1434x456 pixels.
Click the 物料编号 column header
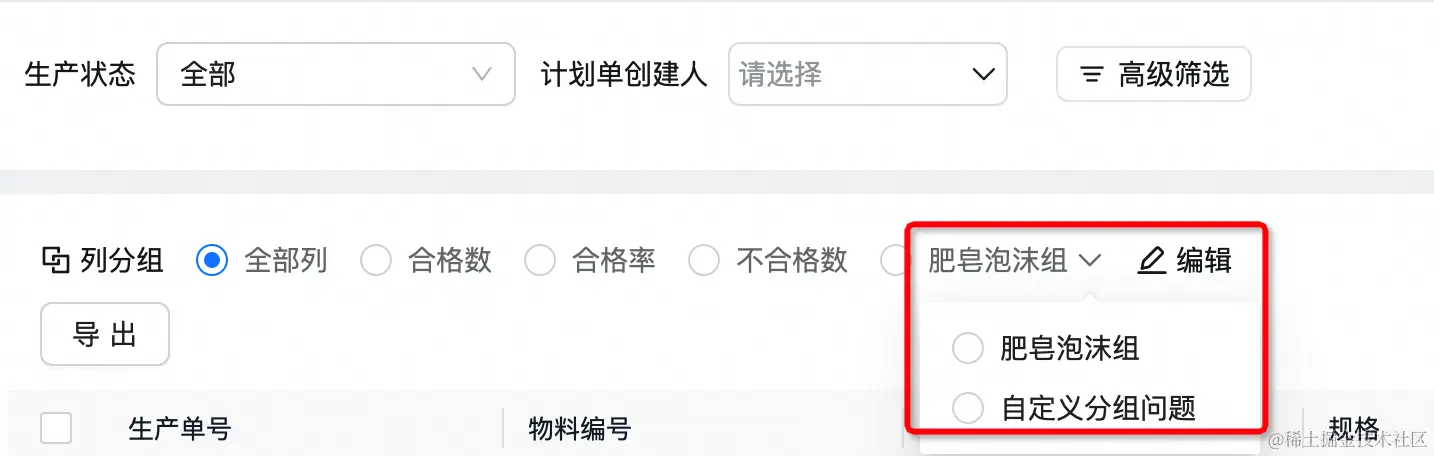pyautogui.click(x=580, y=430)
